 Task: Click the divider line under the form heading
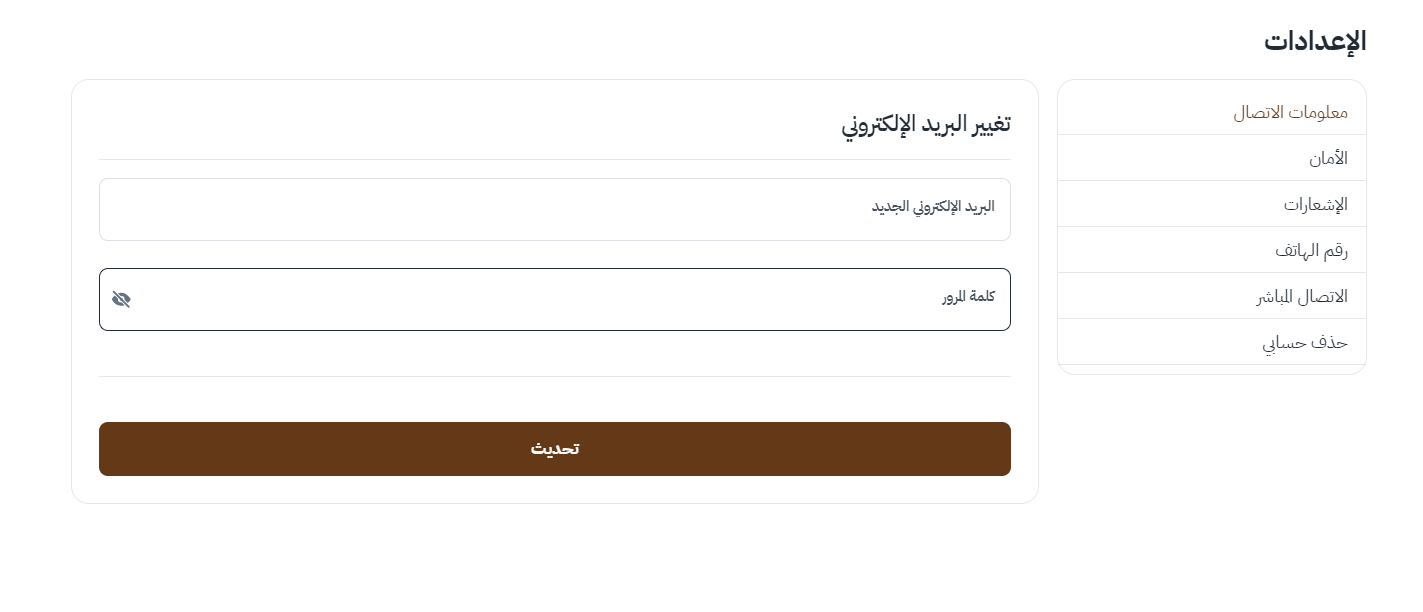(554, 160)
